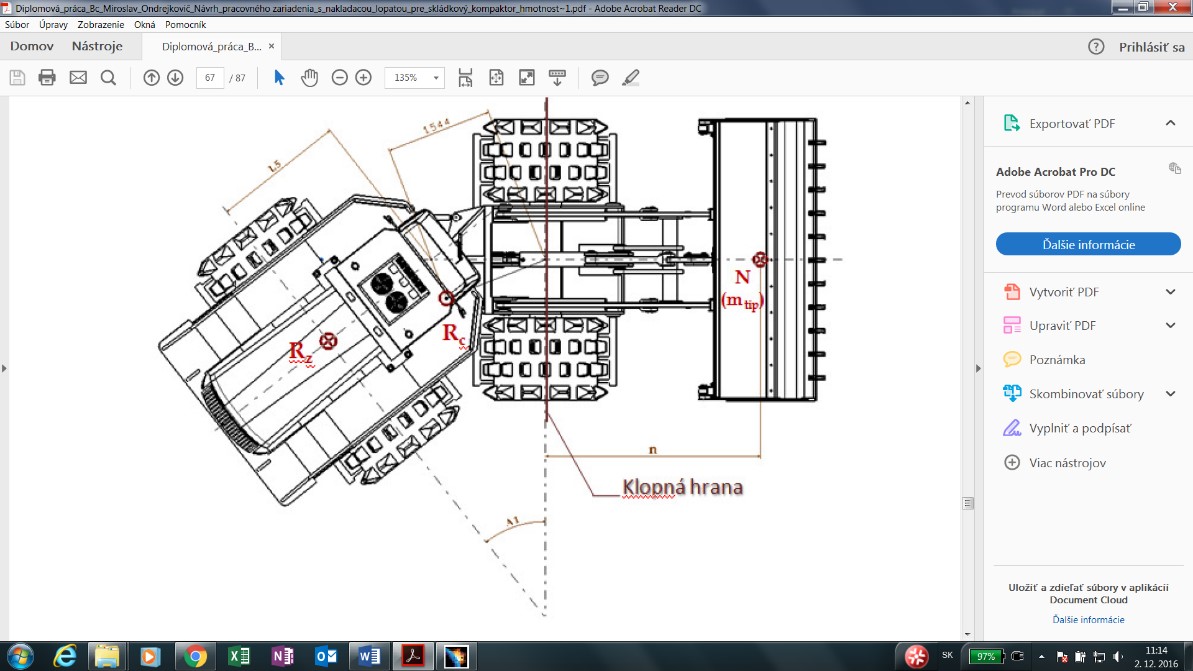The width and height of the screenshot is (1193, 671).
Task: Switch to full screen mode icon
Action: 527,78
